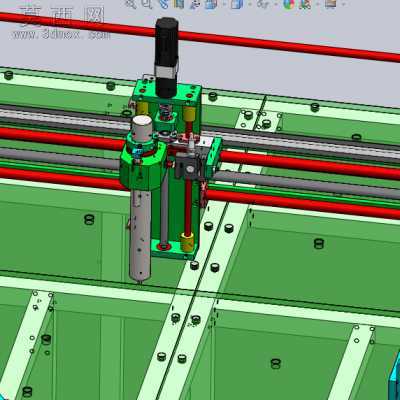Click the Apply Scene icon
Screen dimensions: 400x400
pos(305,3)
